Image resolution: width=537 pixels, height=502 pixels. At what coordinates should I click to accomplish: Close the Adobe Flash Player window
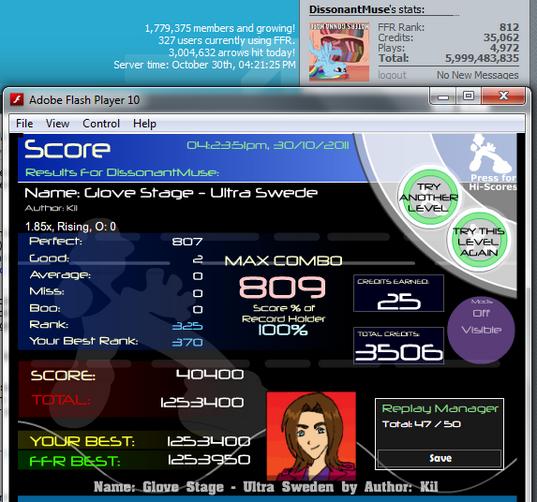tap(503, 96)
